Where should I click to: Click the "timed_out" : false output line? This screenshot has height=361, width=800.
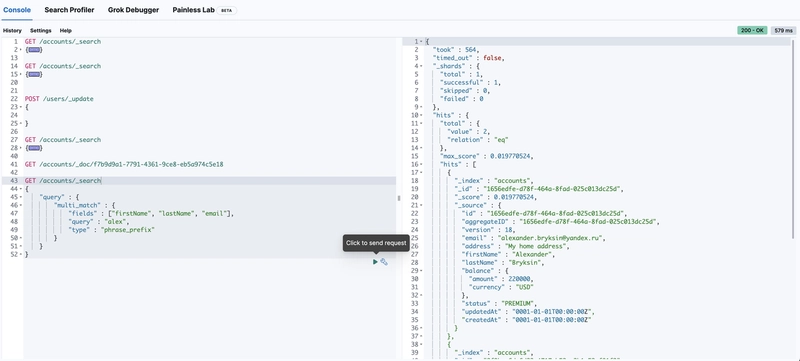coord(468,58)
